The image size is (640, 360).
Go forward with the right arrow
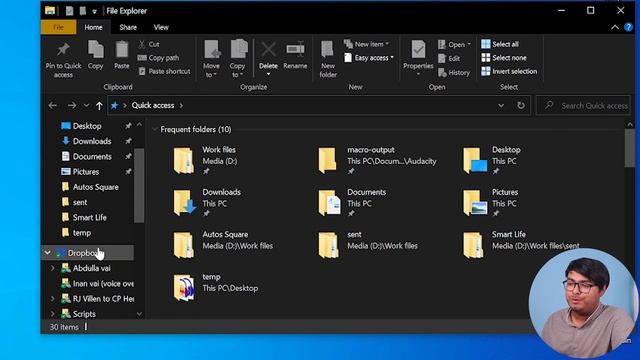click(72, 105)
